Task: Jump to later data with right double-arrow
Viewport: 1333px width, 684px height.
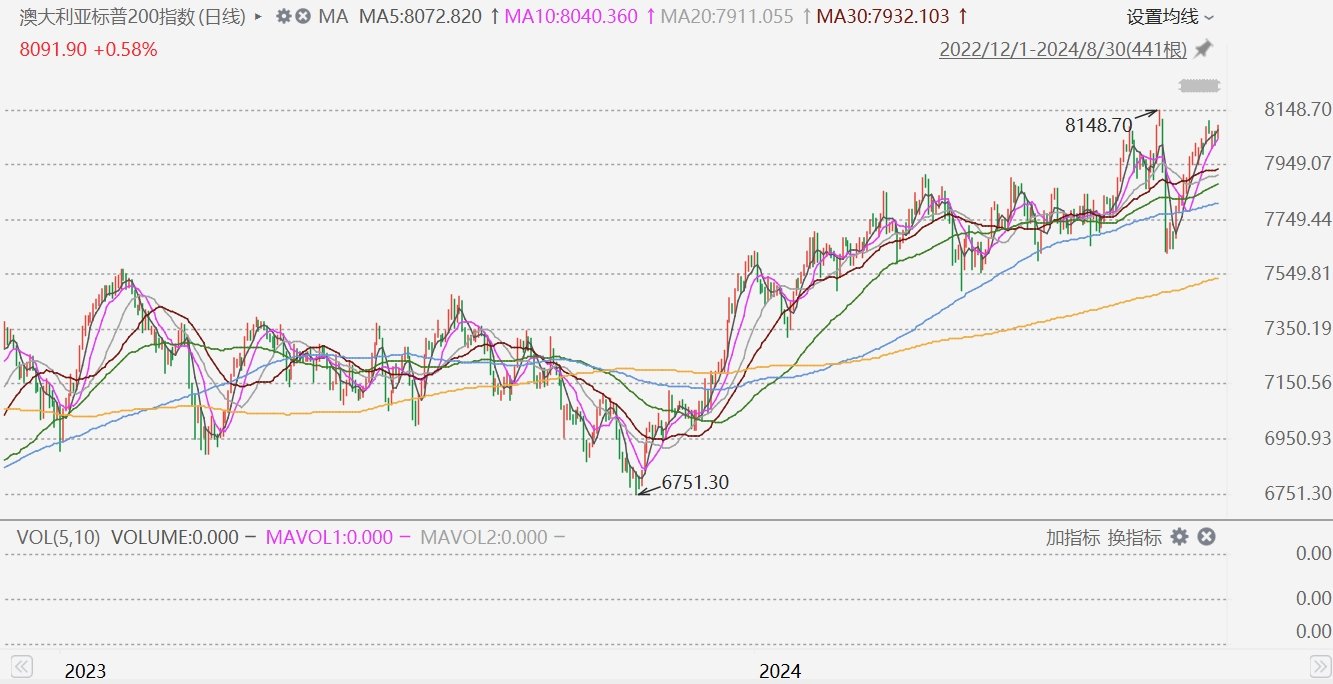Action: (1320, 666)
